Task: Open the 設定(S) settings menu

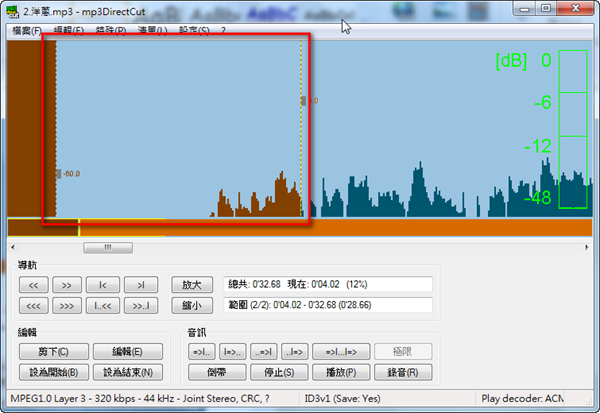Action: (x=194, y=30)
